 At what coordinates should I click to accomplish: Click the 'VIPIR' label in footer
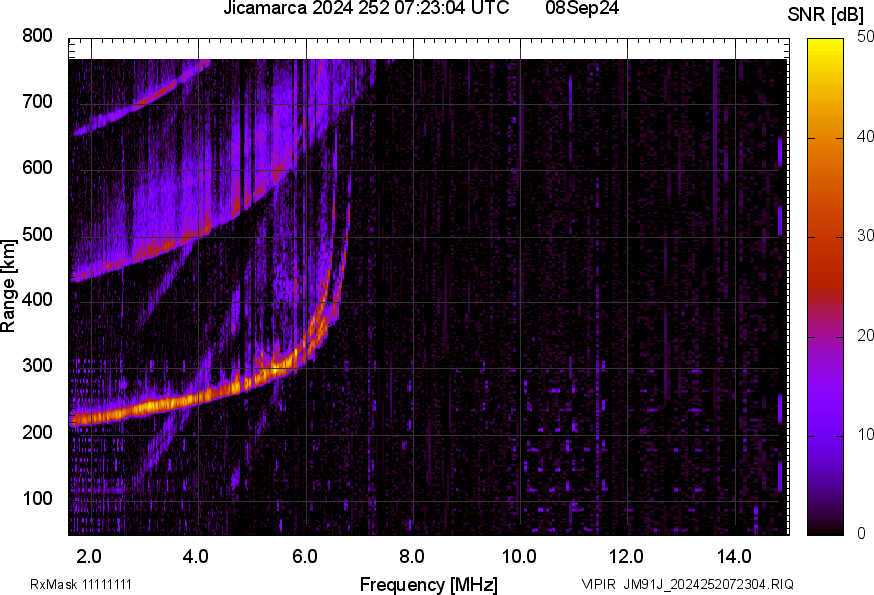tap(599, 584)
